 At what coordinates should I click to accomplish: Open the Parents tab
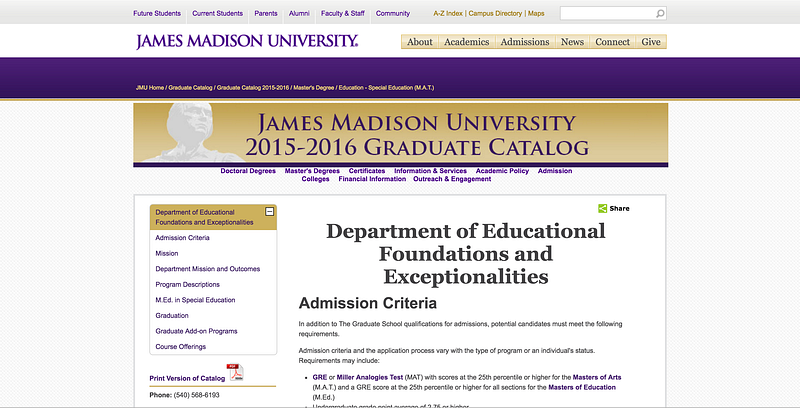[x=266, y=13]
